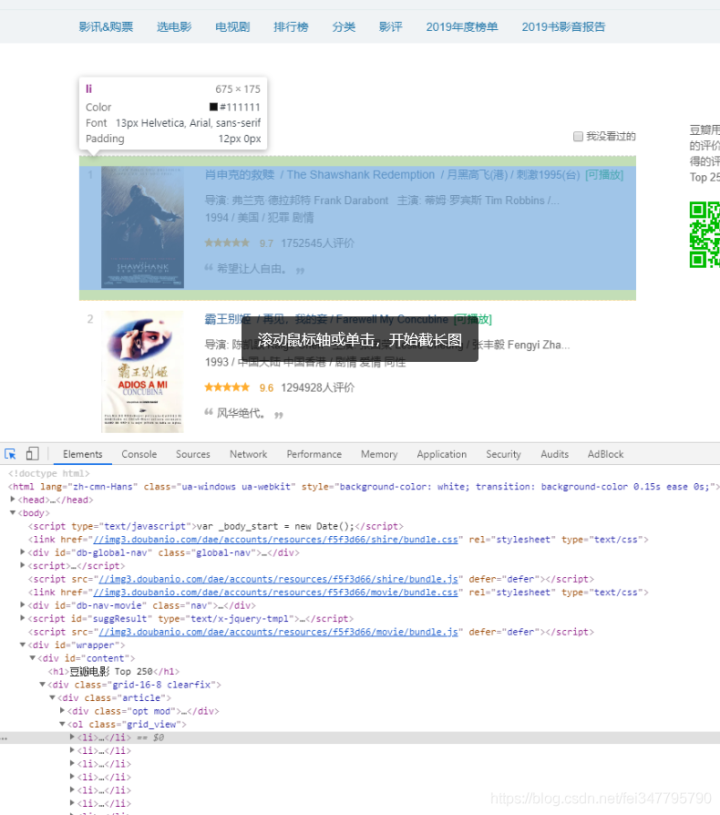Viewport: 720px width, 815px height.
Task: Open The Shawshank Redemption title link
Action: 392,175
